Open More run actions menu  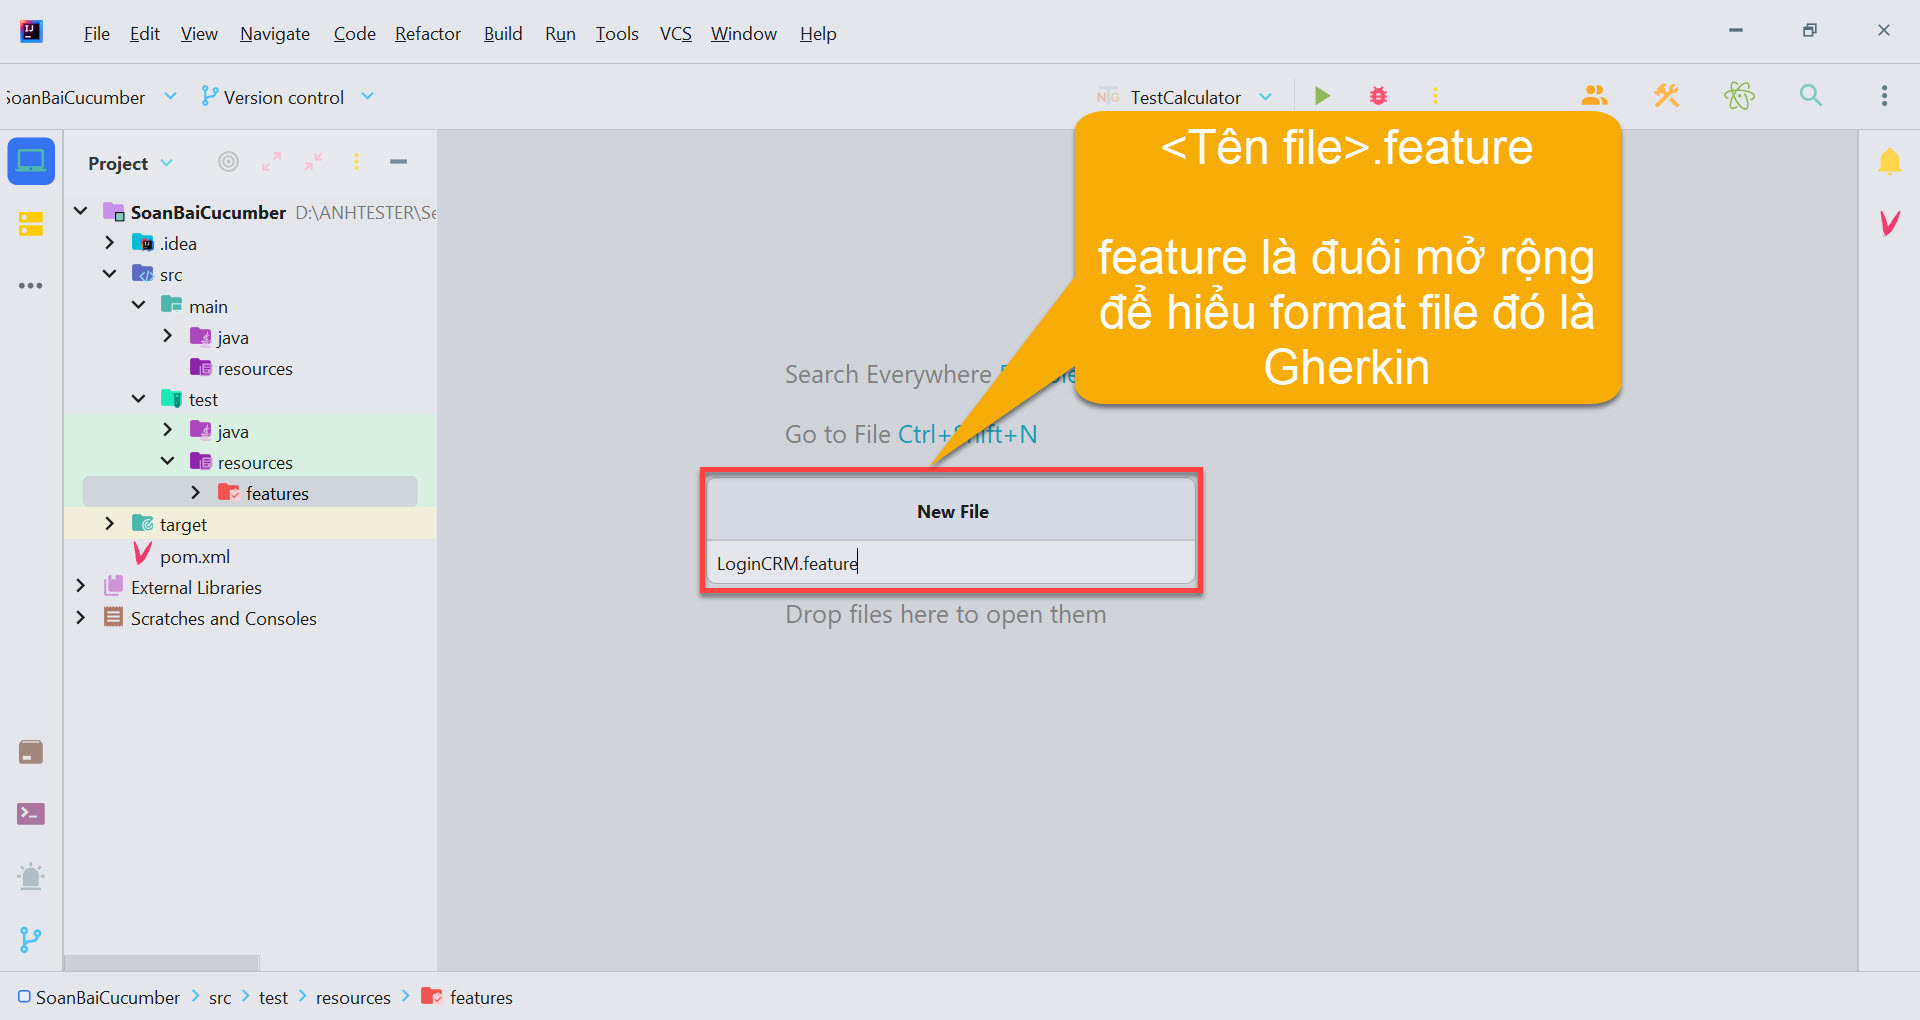pyautogui.click(x=1435, y=96)
